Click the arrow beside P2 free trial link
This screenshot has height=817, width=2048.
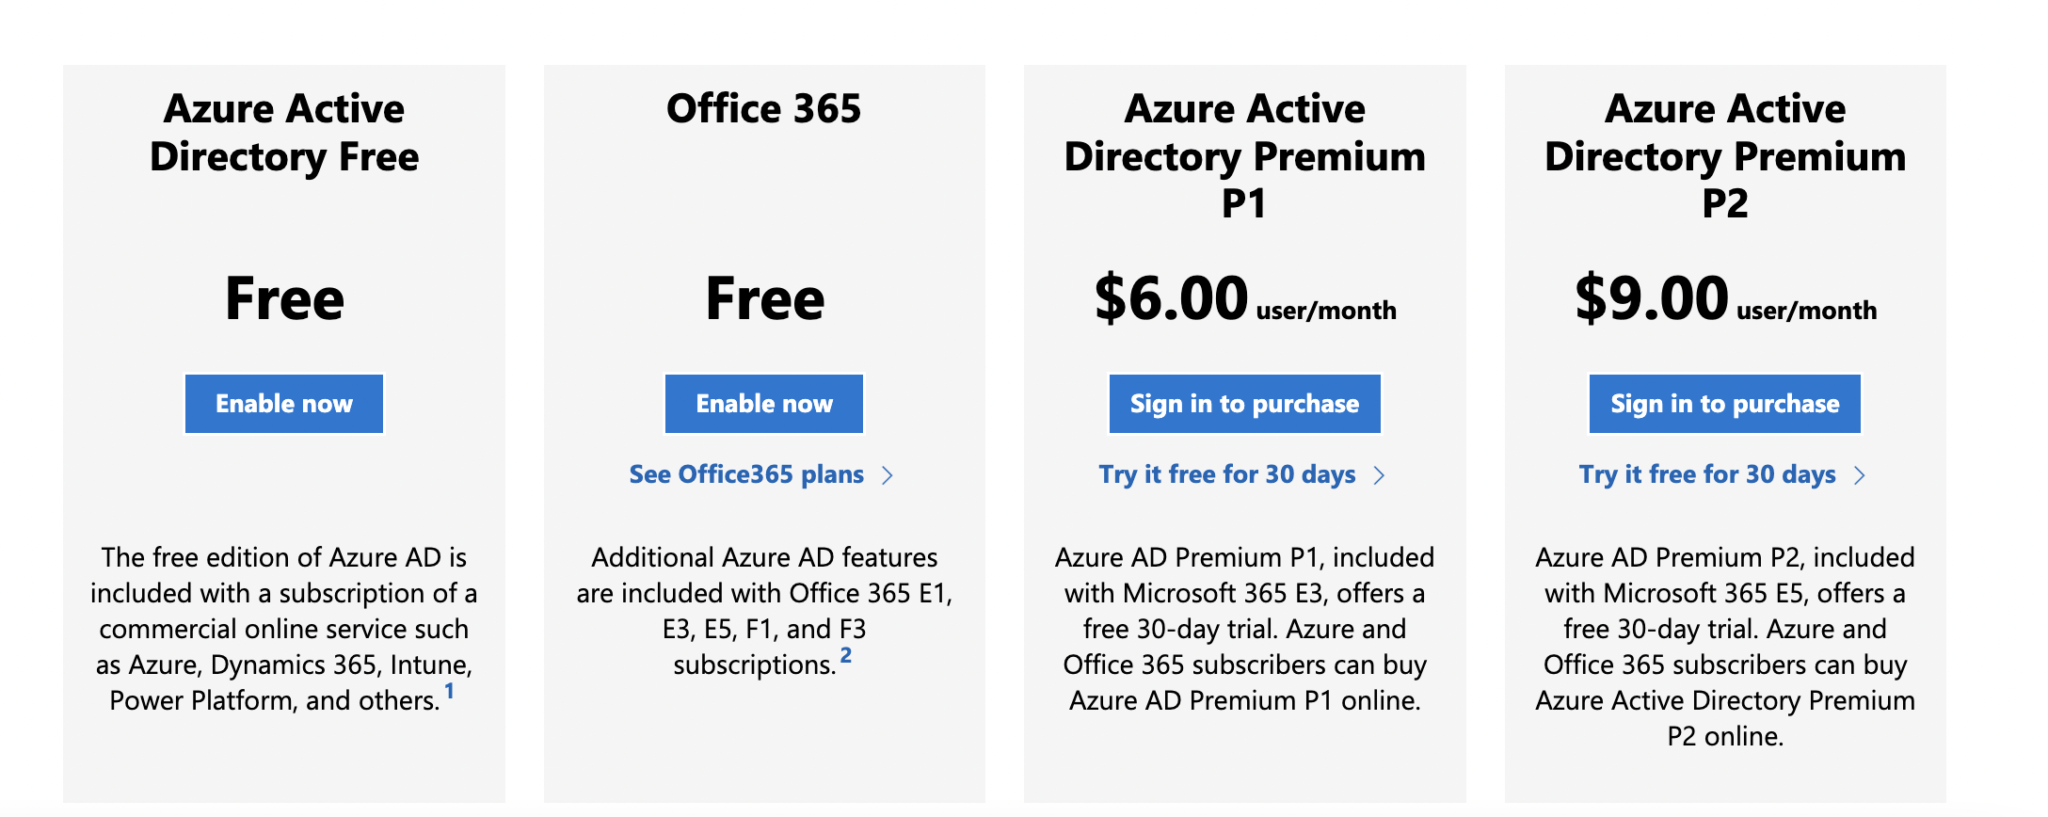coord(1860,476)
